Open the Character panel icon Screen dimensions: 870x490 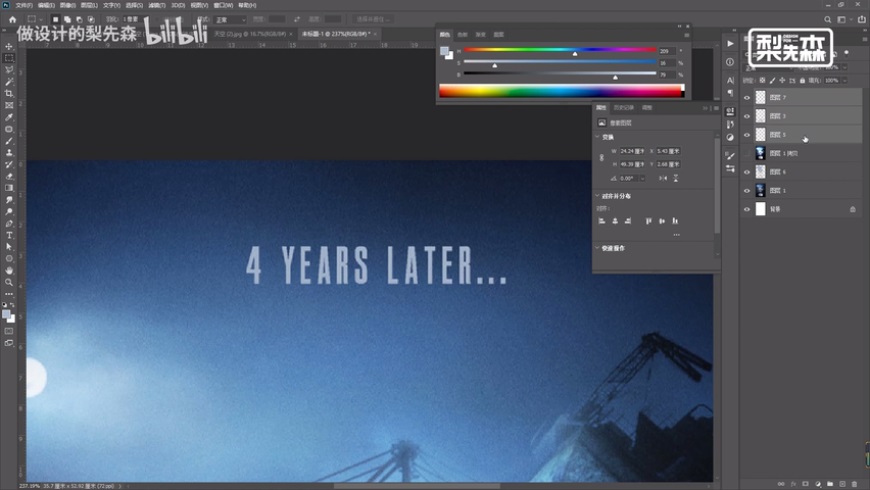click(730, 80)
